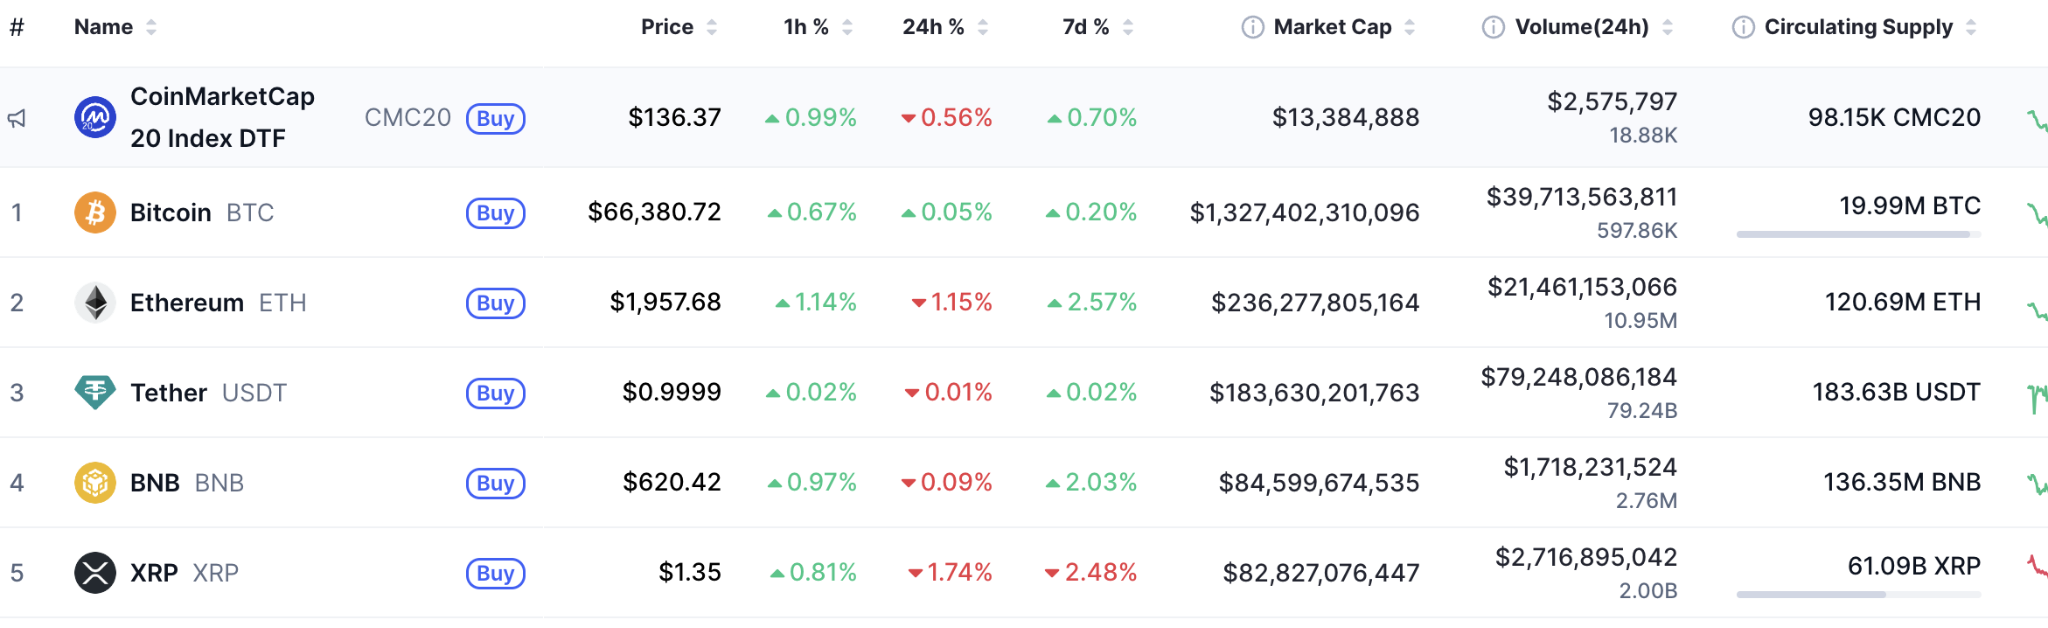The image size is (2048, 628).
Task: Click XRP's 7-day sparkline chart
Action: click(2036, 567)
